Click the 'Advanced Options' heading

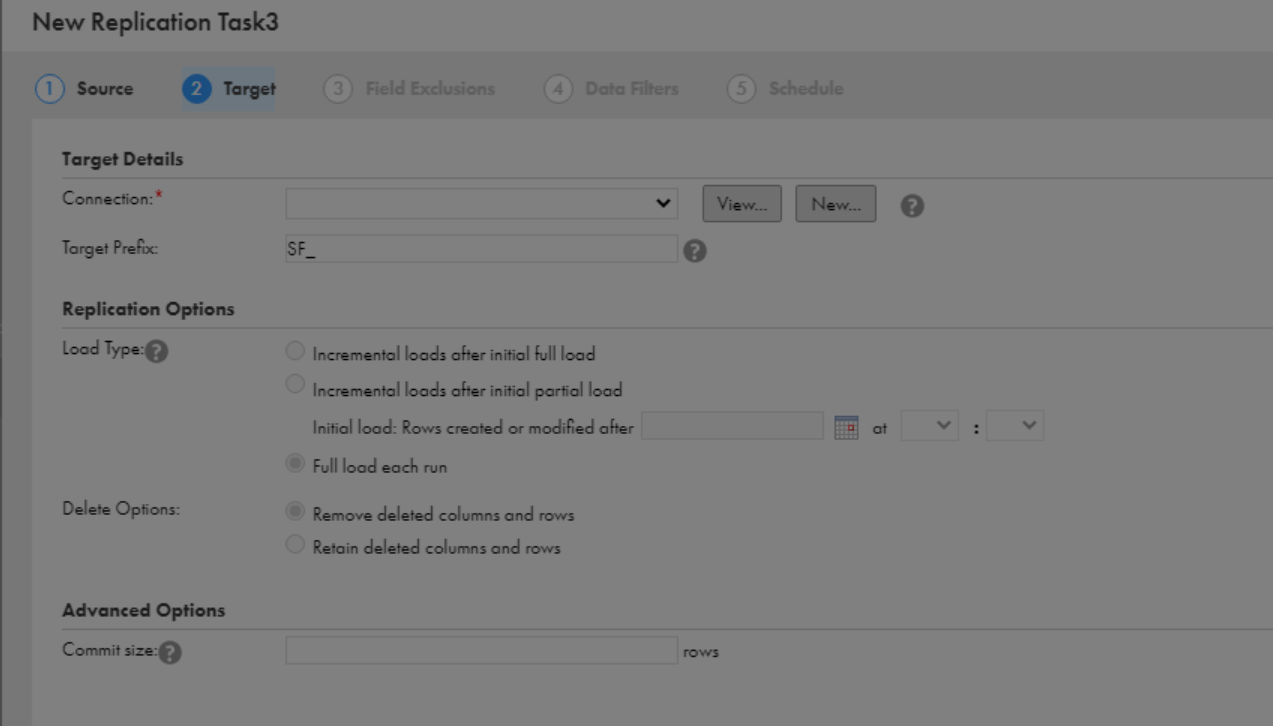point(144,610)
